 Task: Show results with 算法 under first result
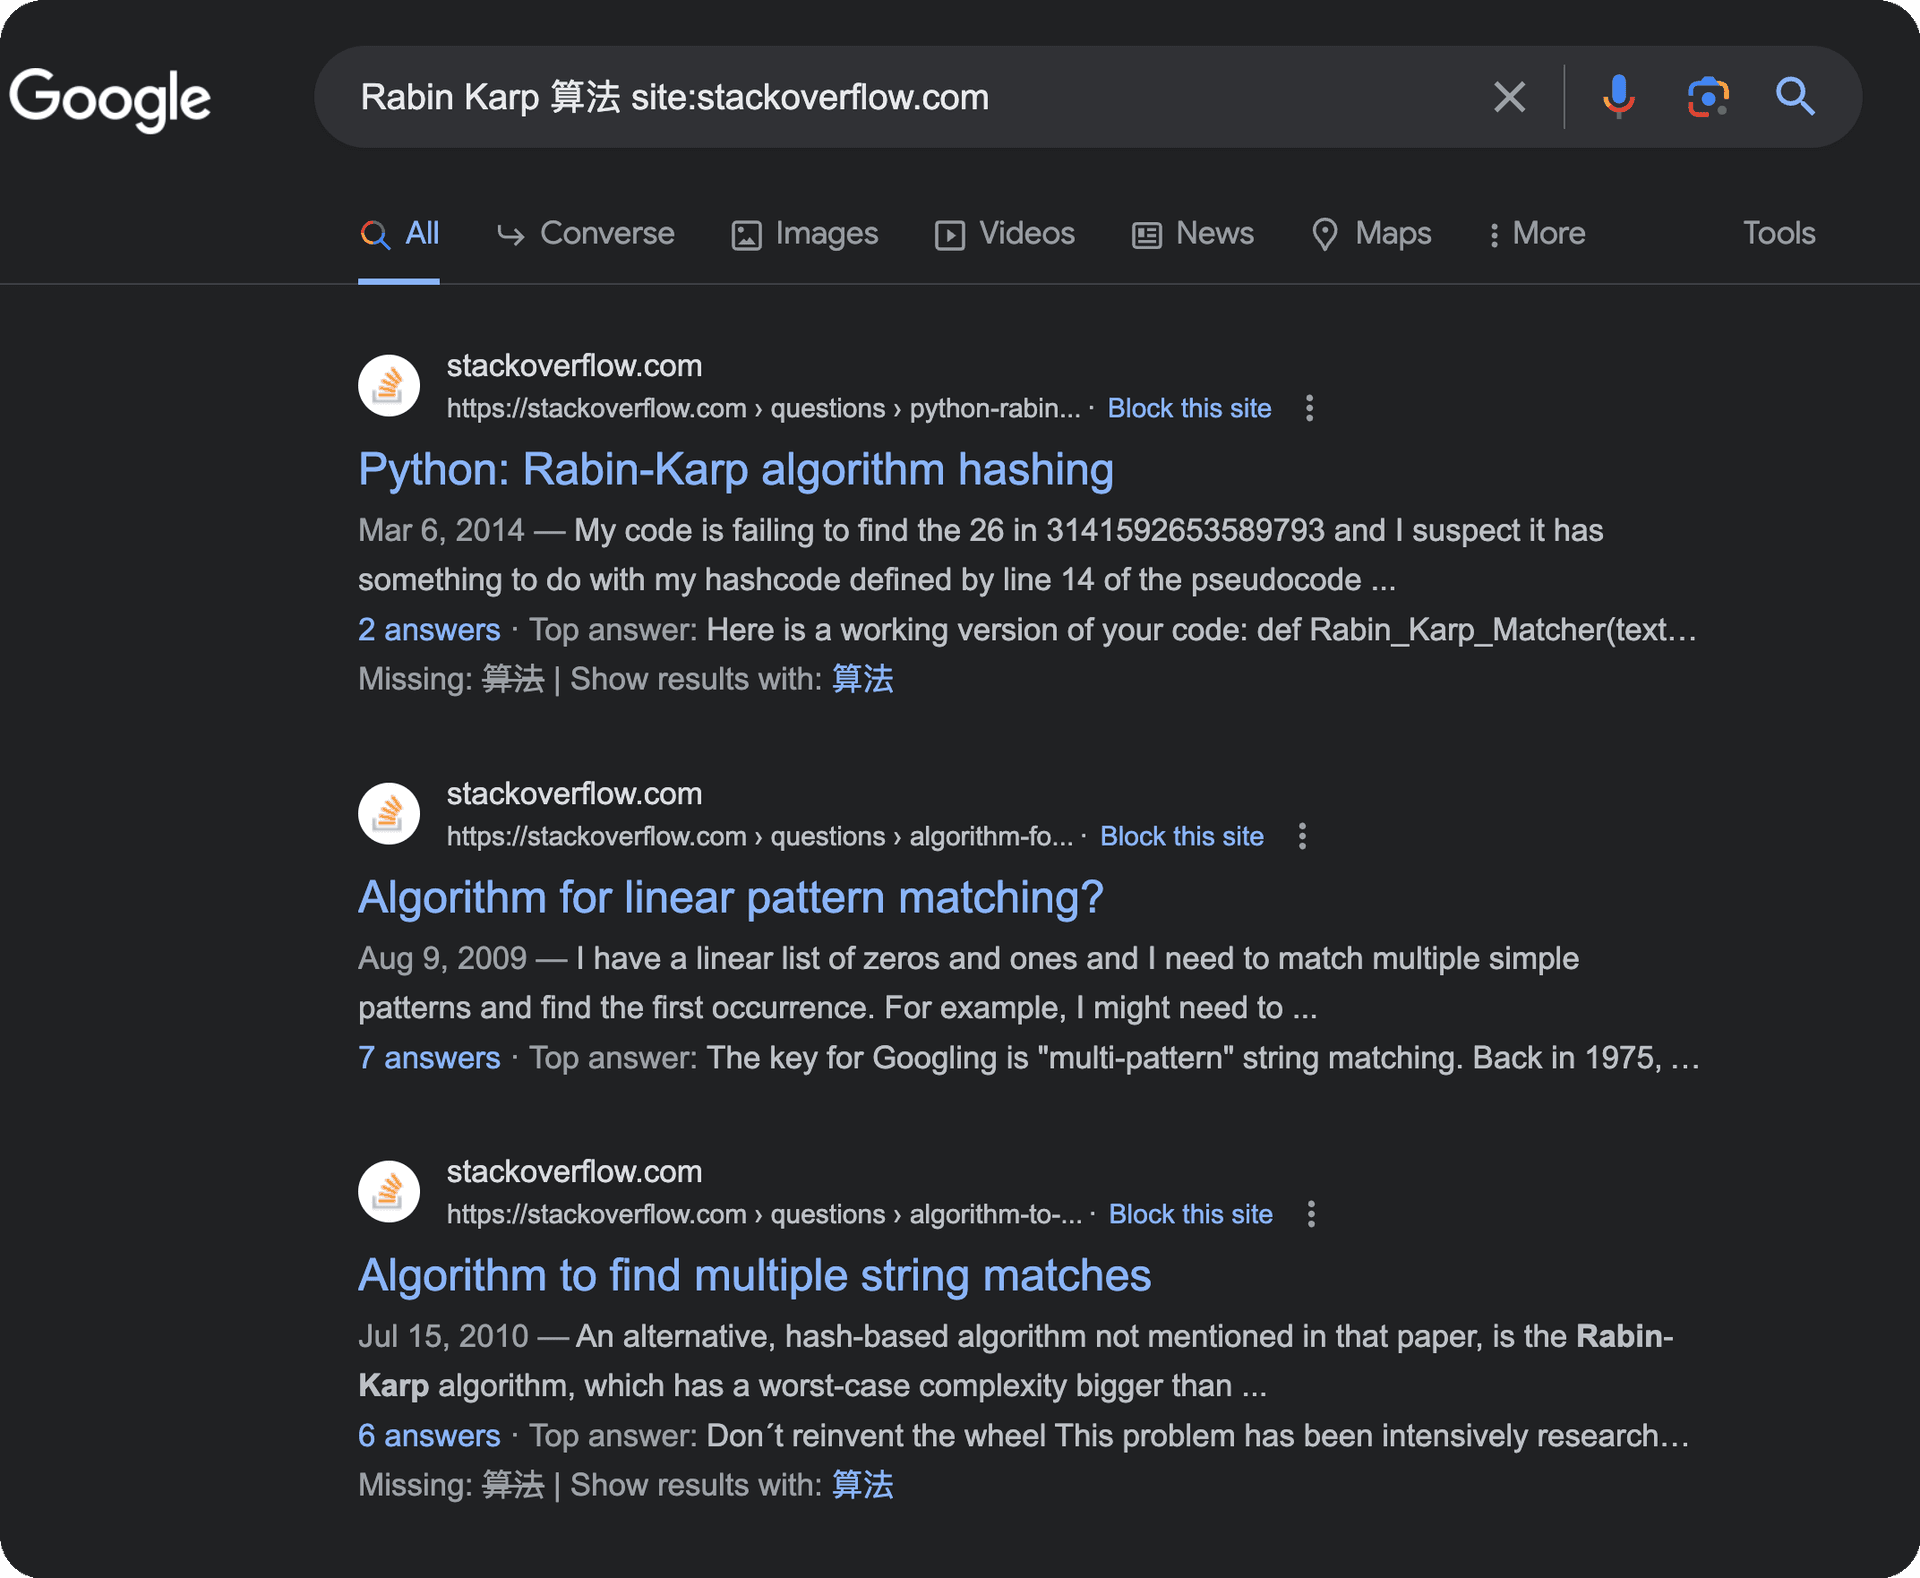tap(862, 679)
